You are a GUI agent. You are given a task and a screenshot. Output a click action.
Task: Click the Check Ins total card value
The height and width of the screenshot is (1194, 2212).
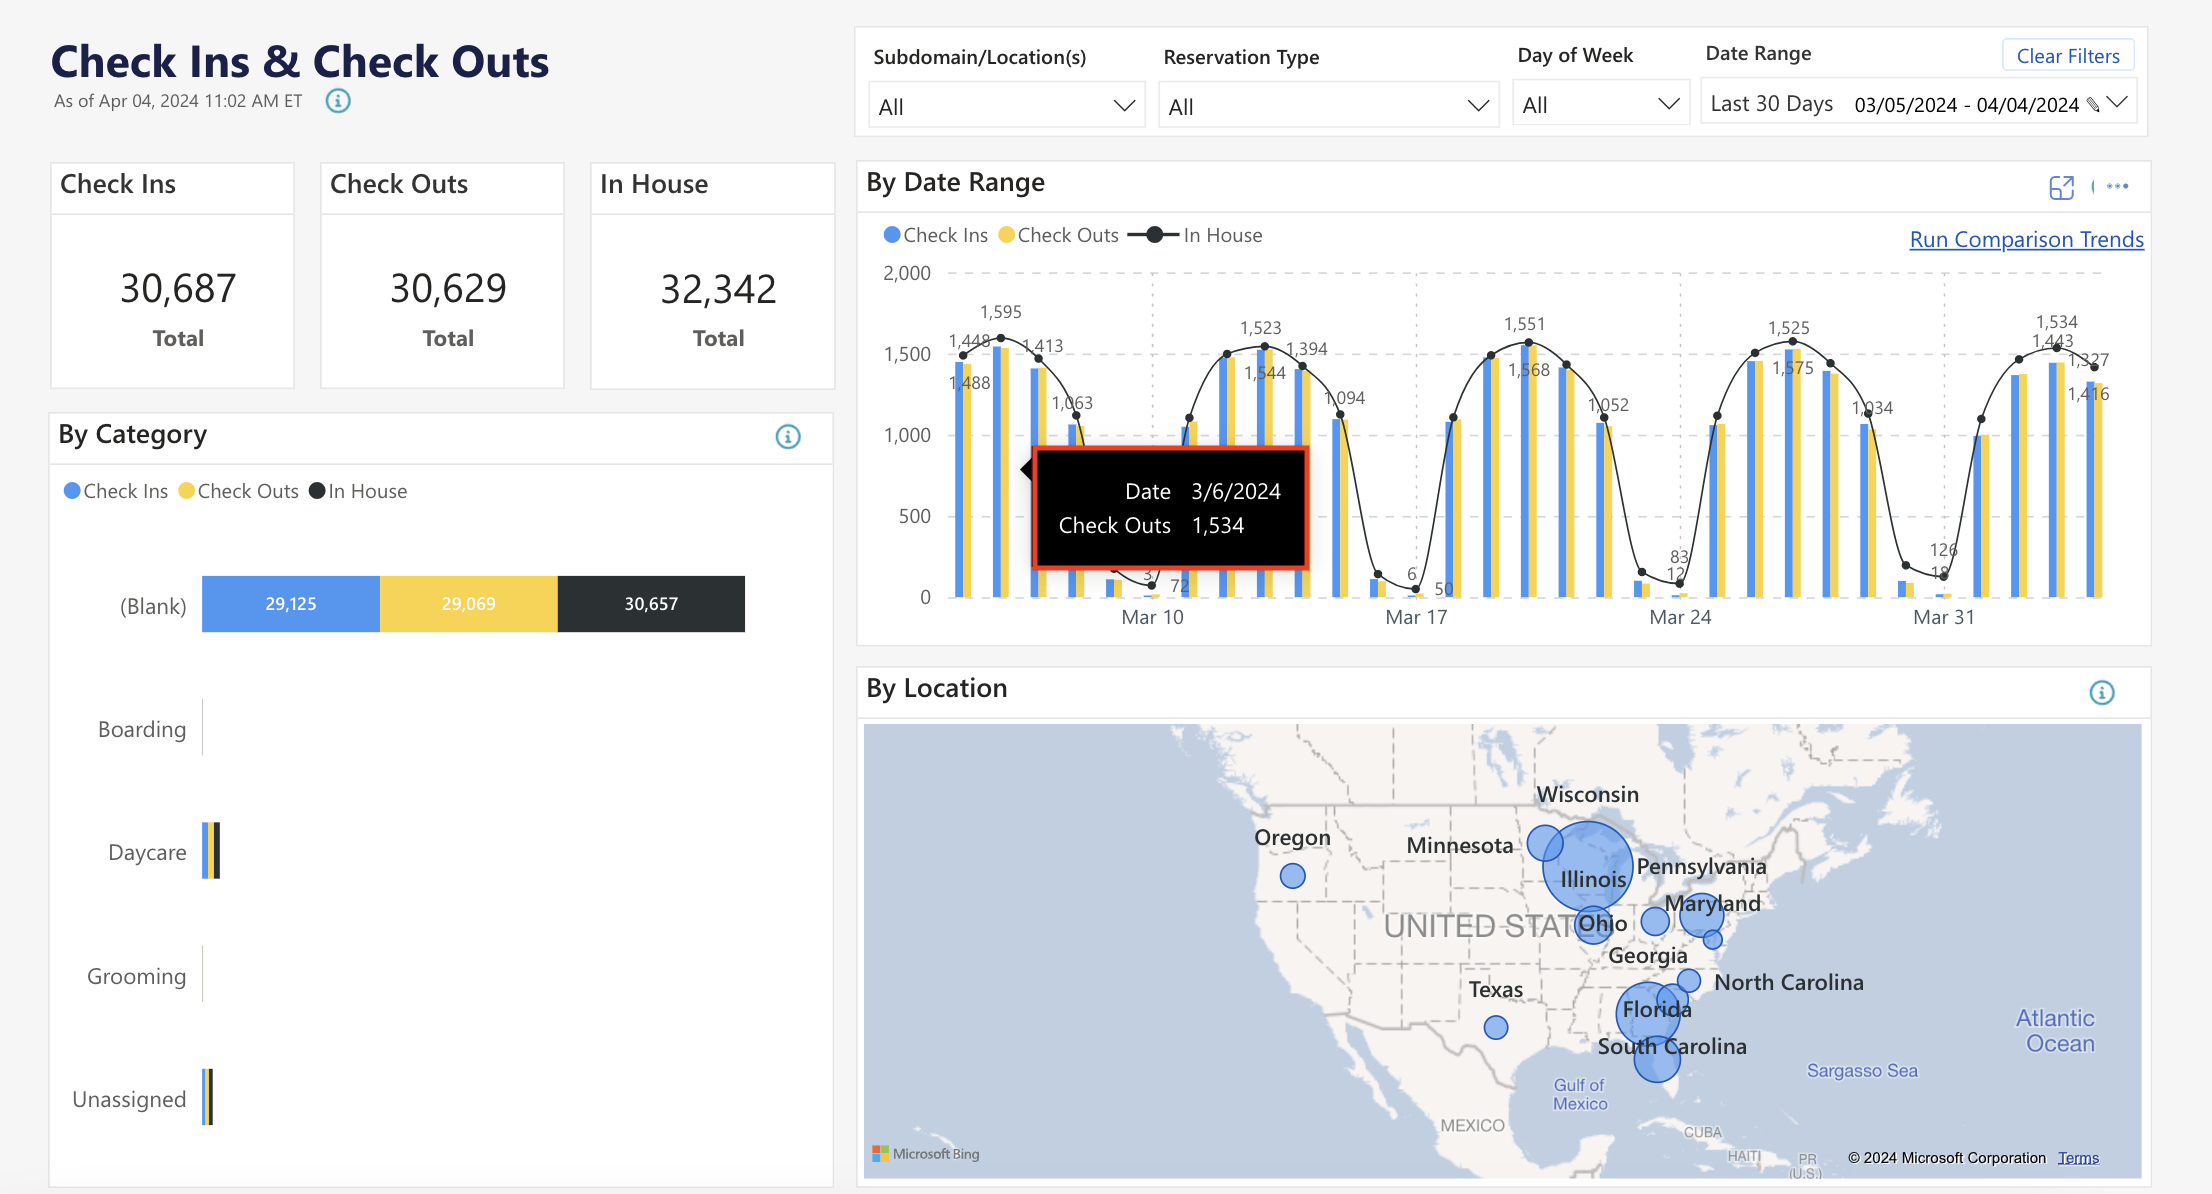[178, 289]
